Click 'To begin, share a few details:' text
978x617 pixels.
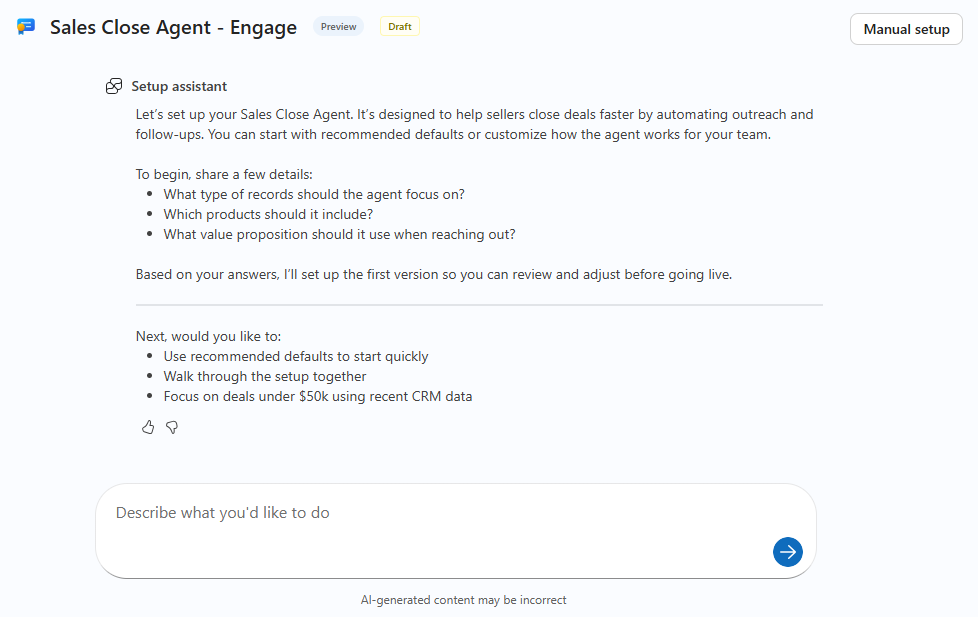(x=224, y=174)
